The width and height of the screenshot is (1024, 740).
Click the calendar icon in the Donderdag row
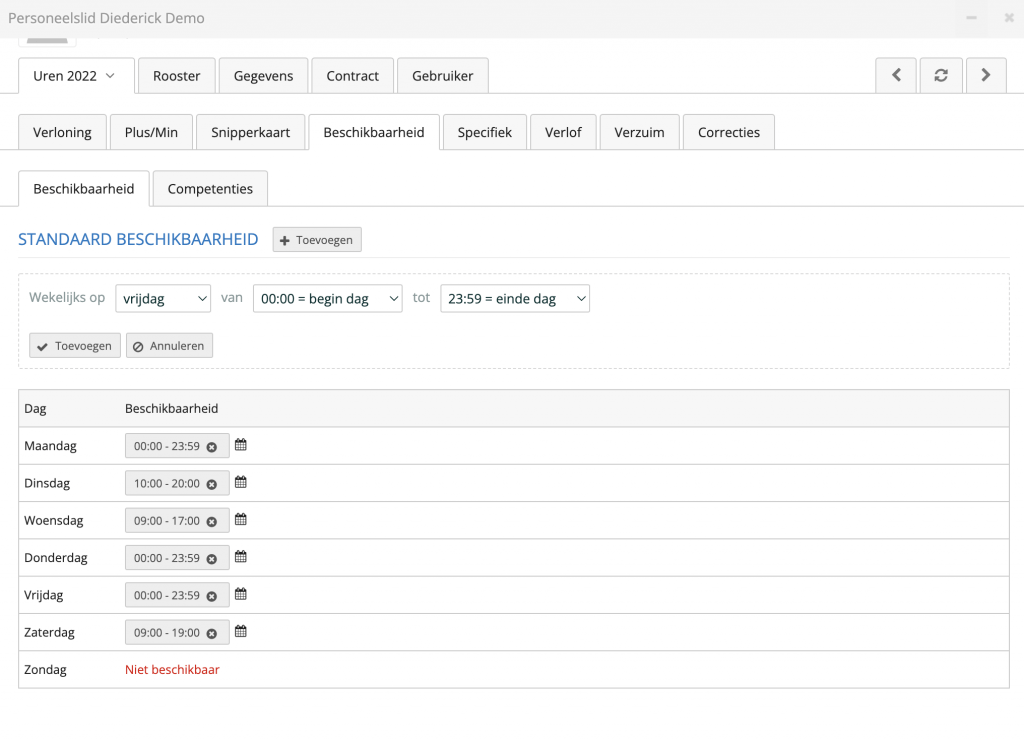click(241, 557)
